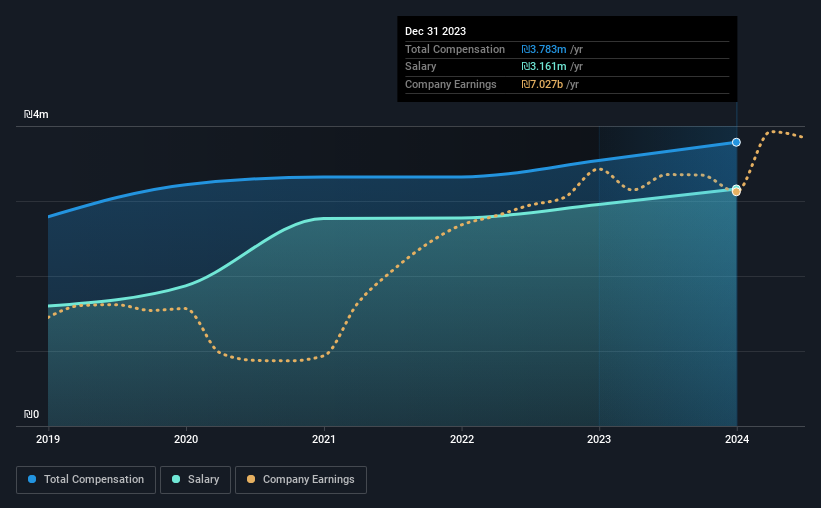Click the 2022 x-axis label
This screenshot has height=508, width=821.
(462, 439)
